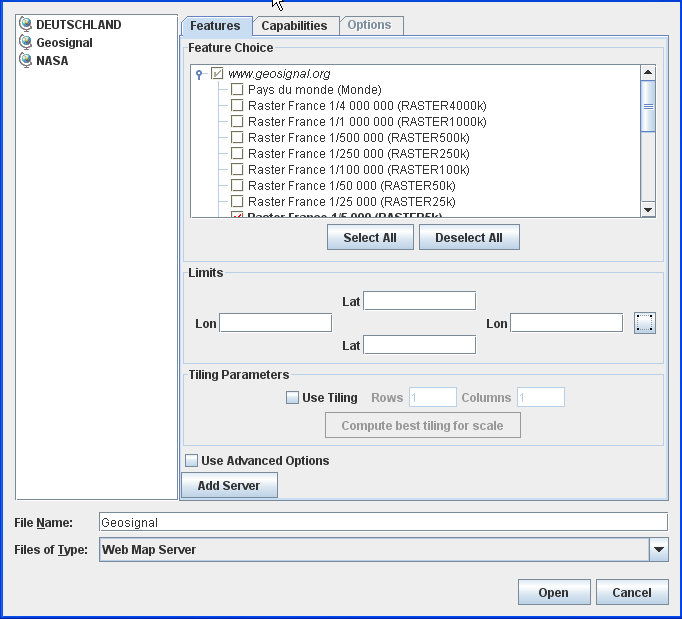Click the Geosignal server globe icon

coord(26,43)
